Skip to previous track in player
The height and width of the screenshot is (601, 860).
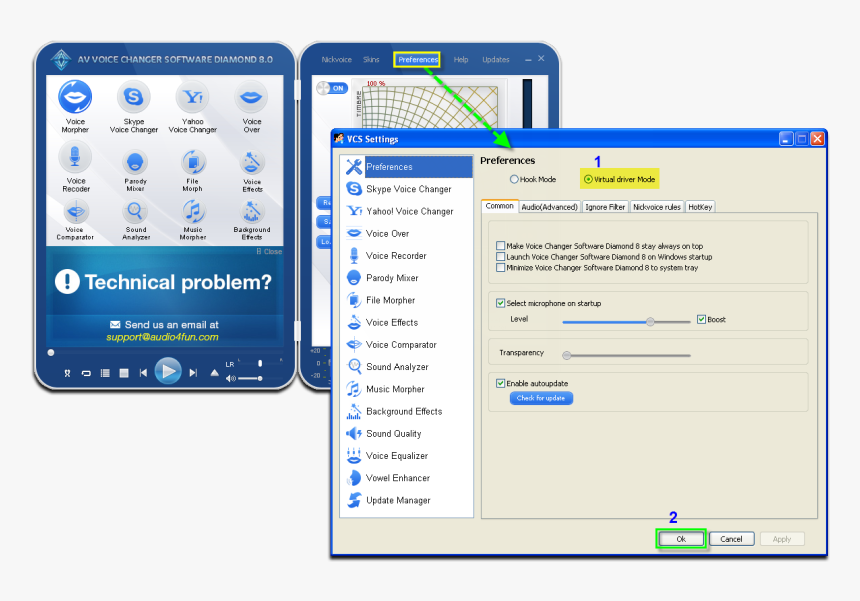point(143,373)
